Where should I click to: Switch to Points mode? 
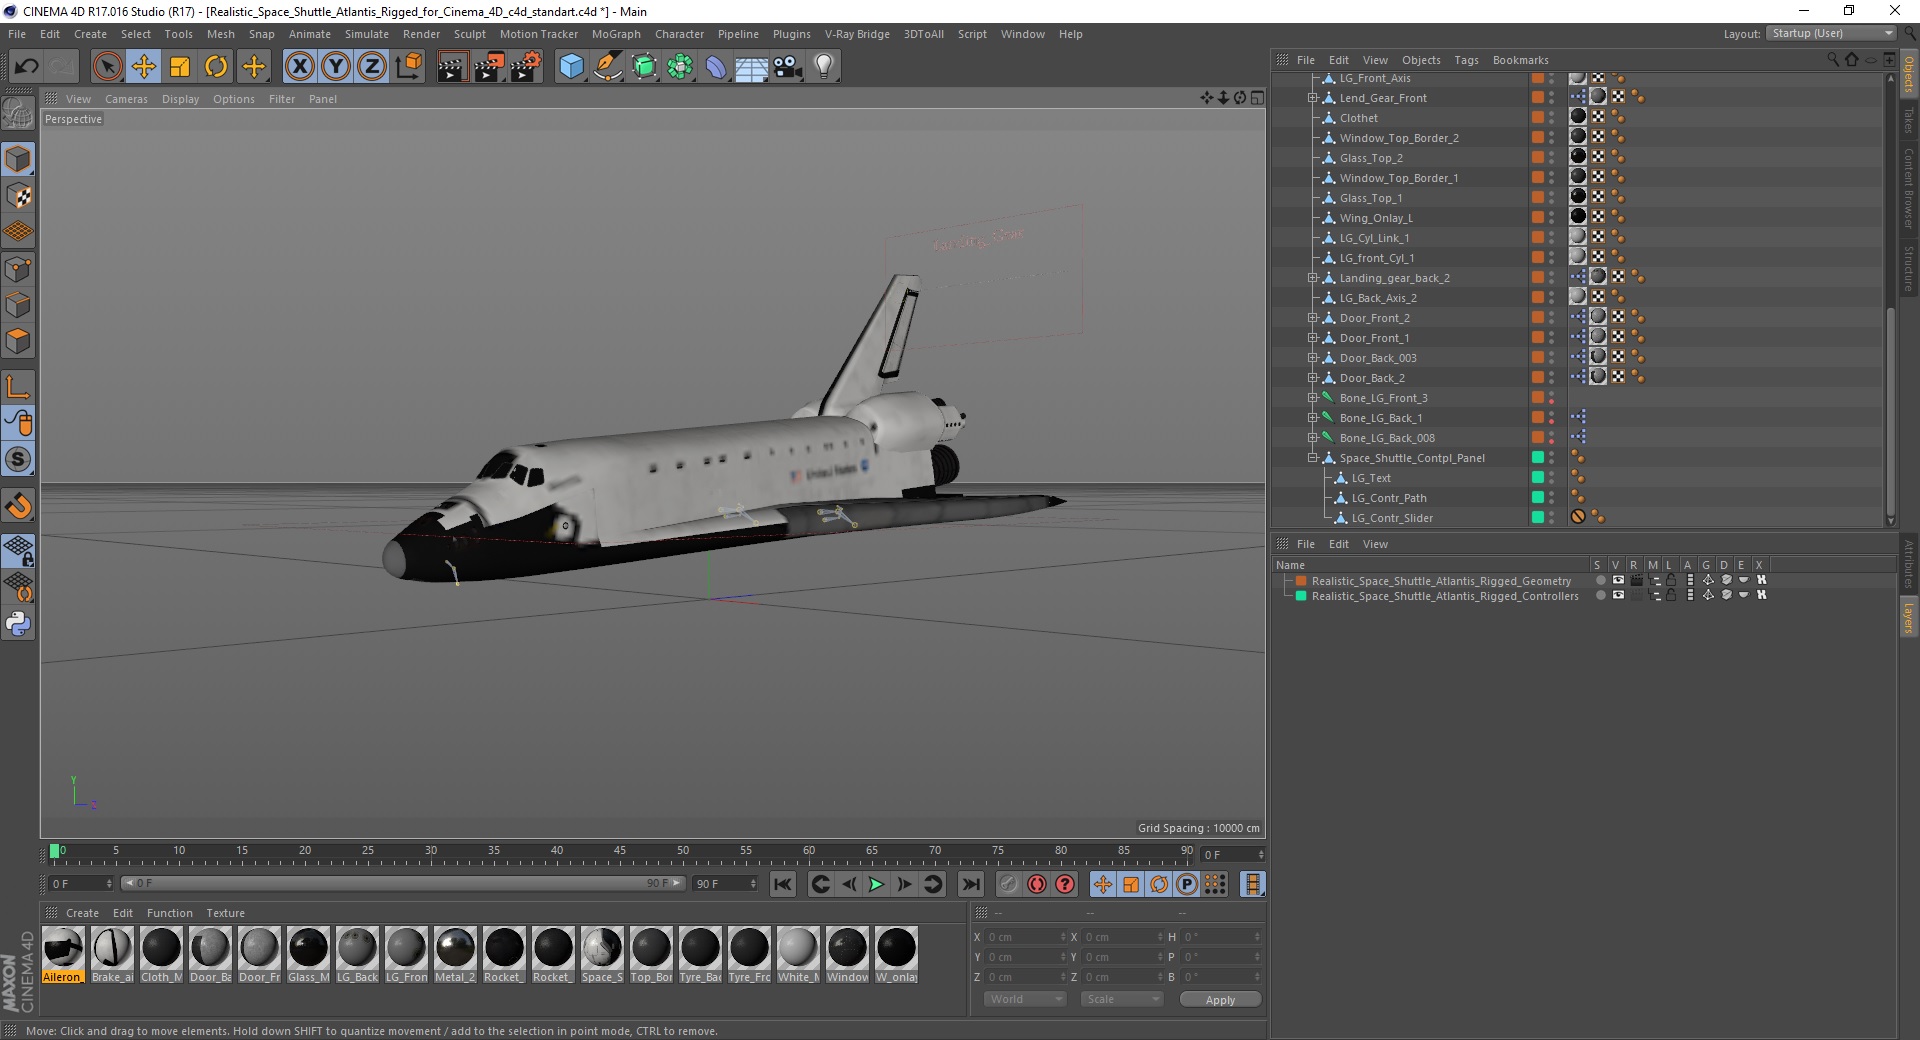(18, 269)
